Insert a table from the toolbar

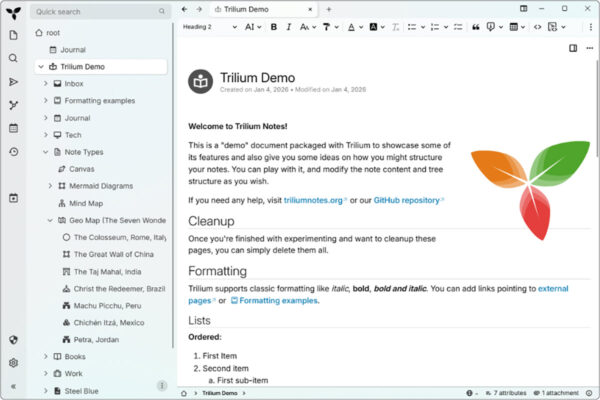click(514, 27)
